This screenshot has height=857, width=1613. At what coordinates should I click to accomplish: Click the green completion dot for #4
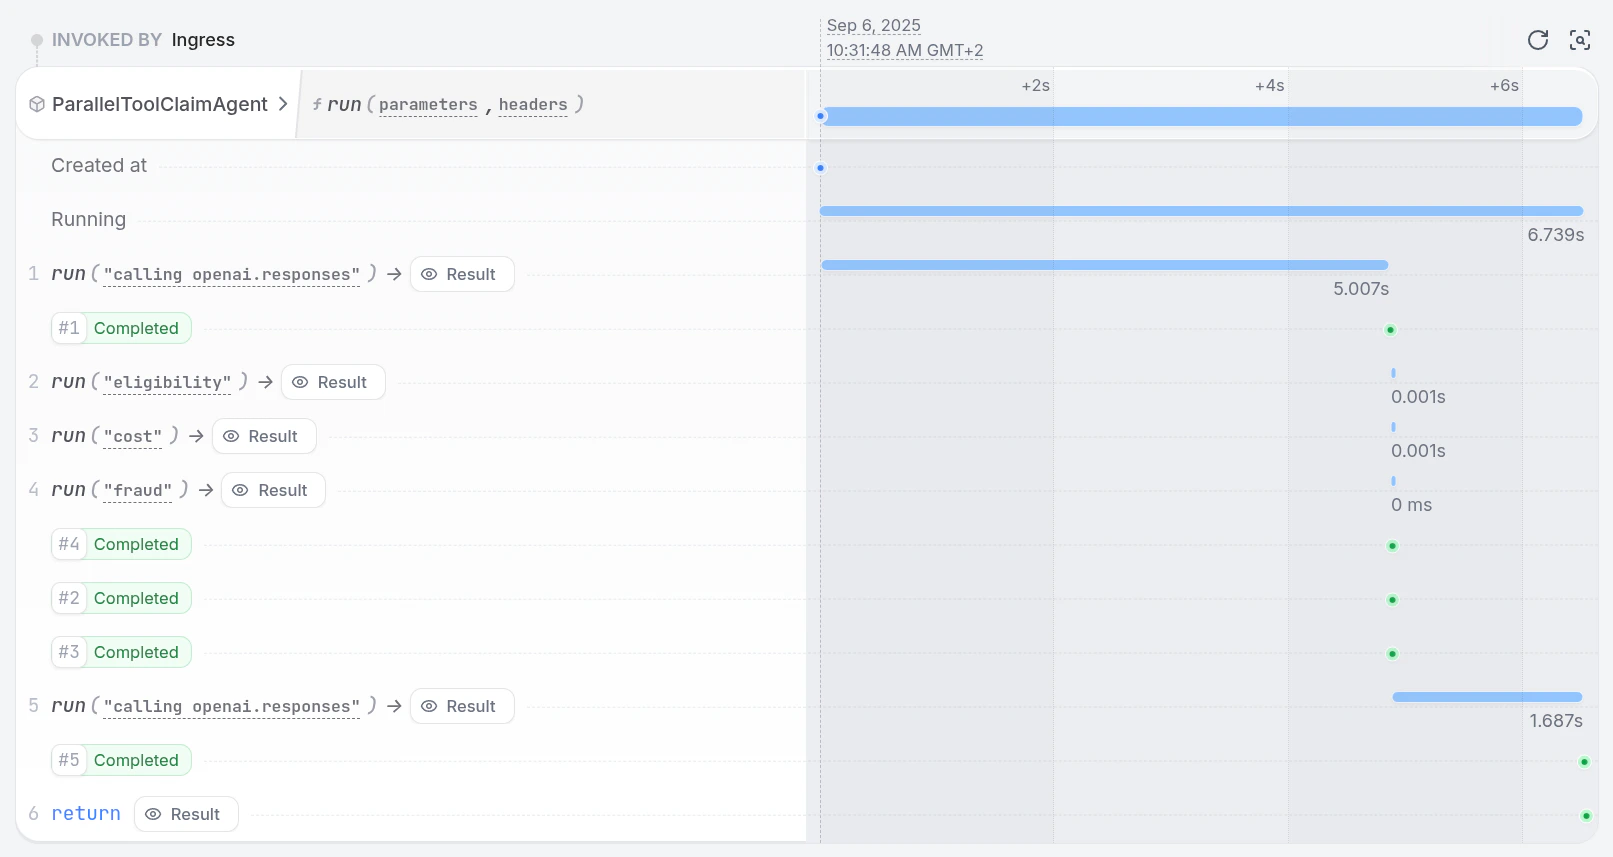(1392, 546)
